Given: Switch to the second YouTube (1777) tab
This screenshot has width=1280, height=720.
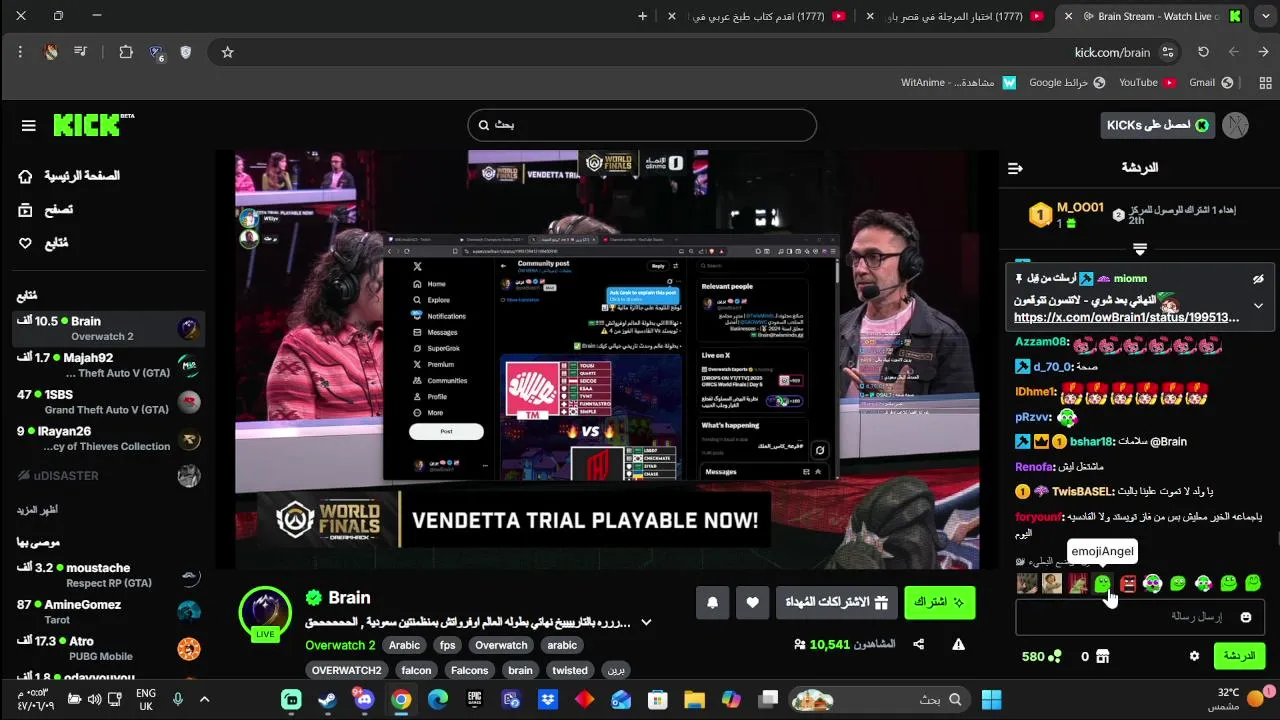Looking at the screenshot, I should point(757,16).
